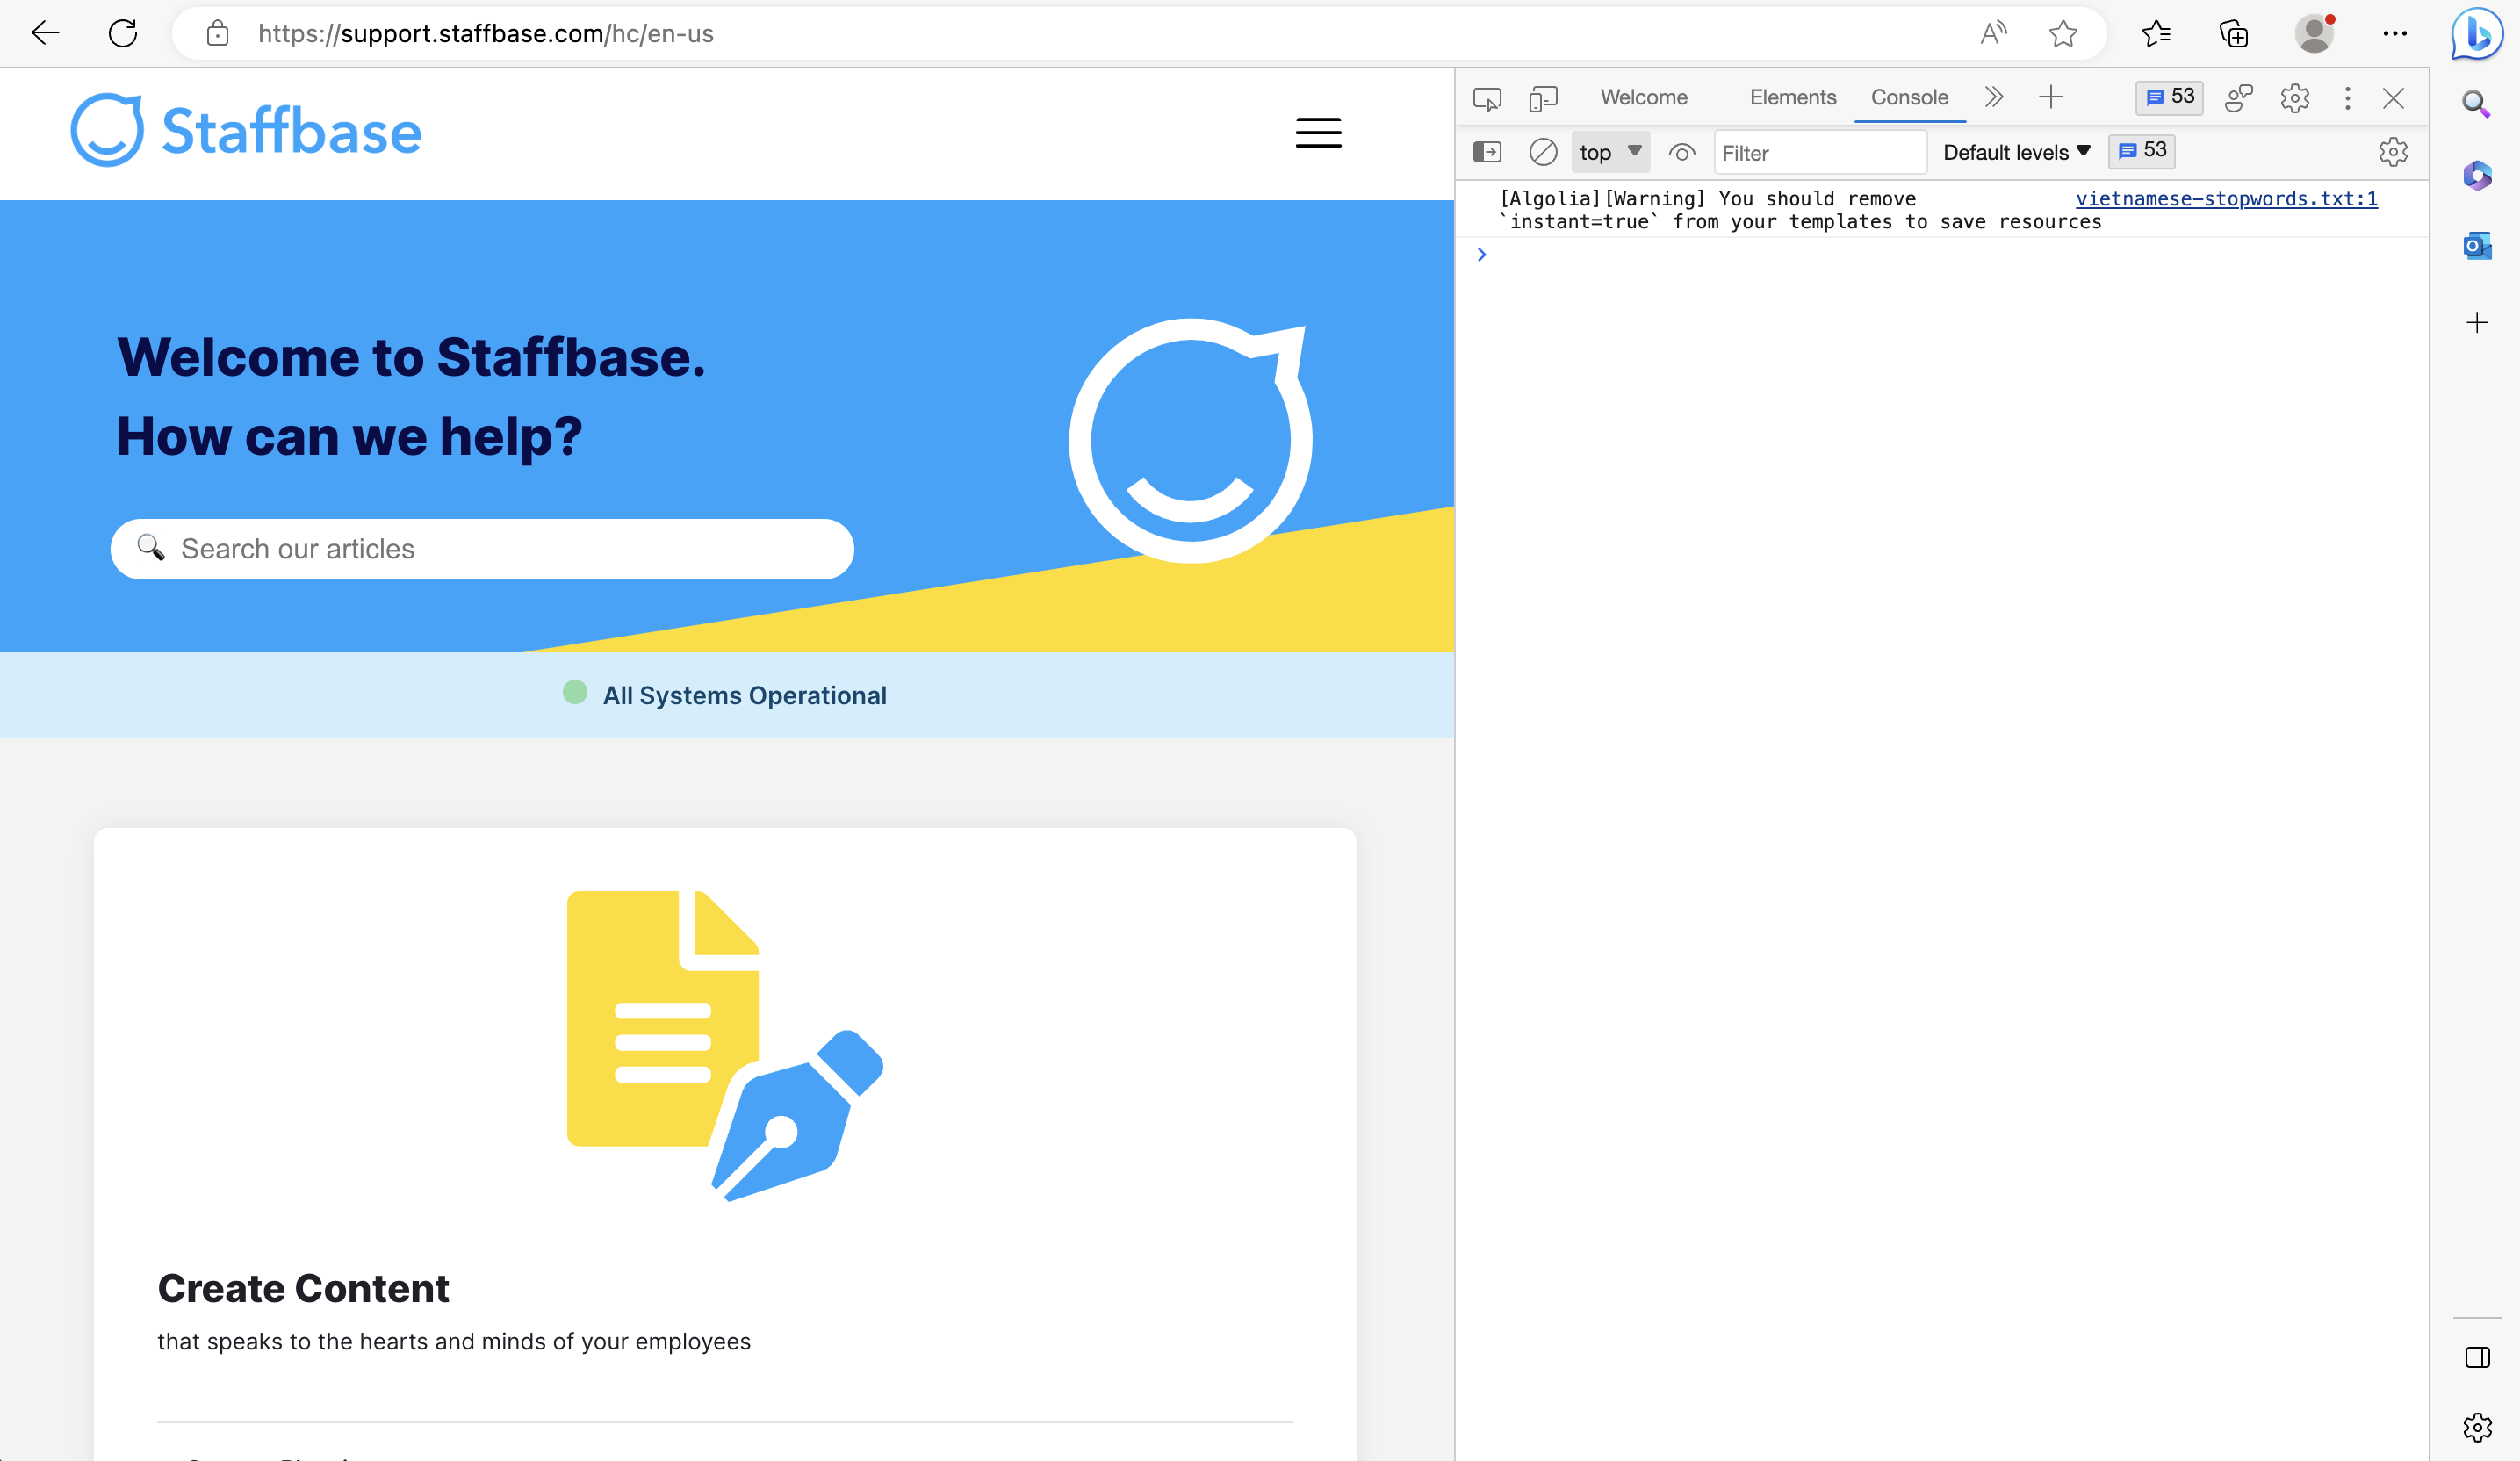Open the top JavaScript context dropdown
This screenshot has width=2520, height=1461.
point(1610,152)
